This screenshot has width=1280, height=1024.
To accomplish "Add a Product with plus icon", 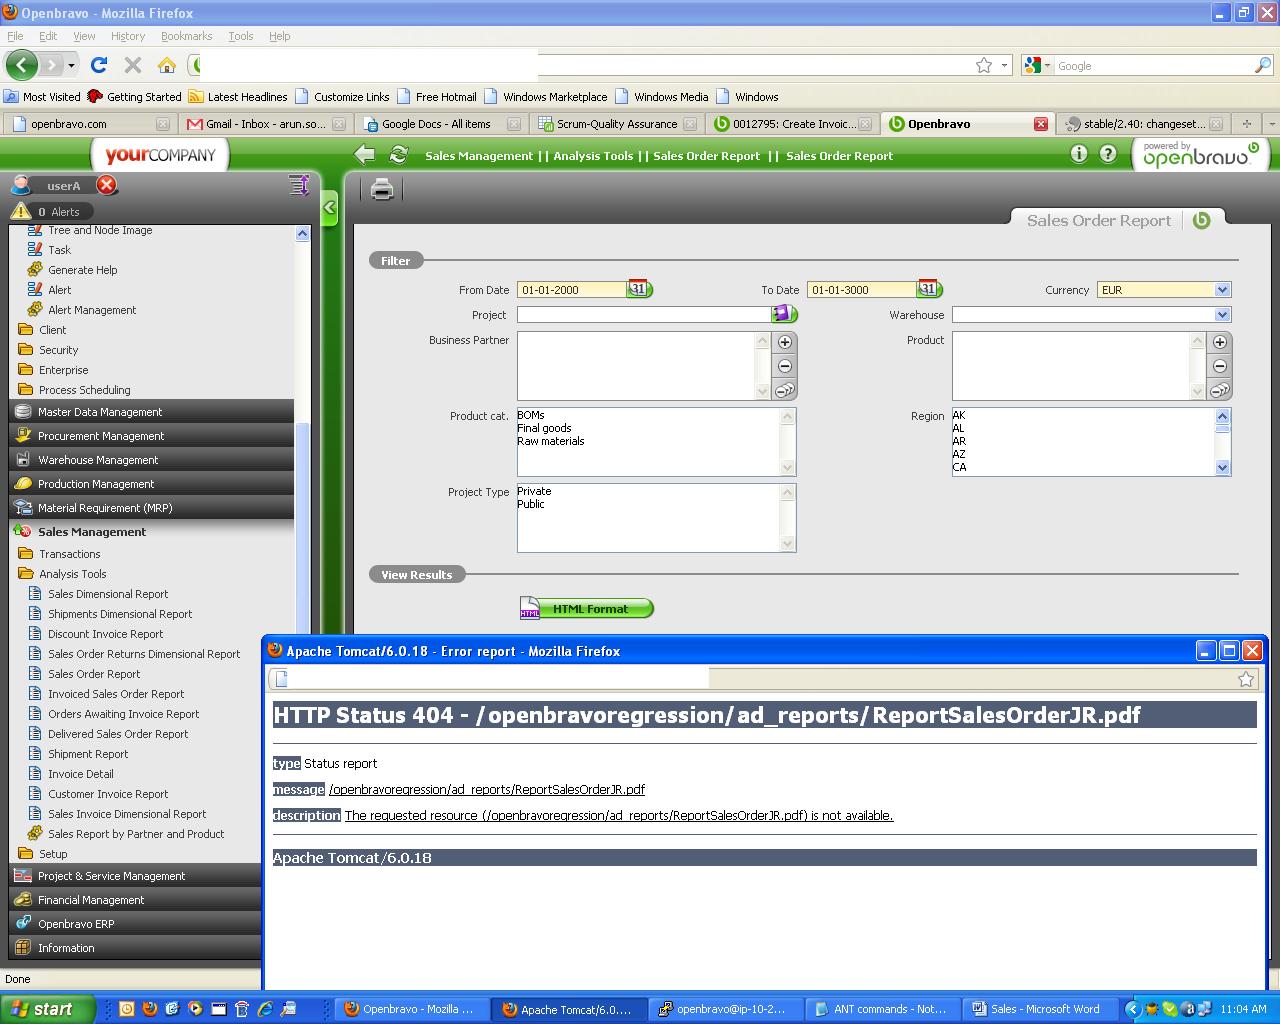I will pos(1220,342).
